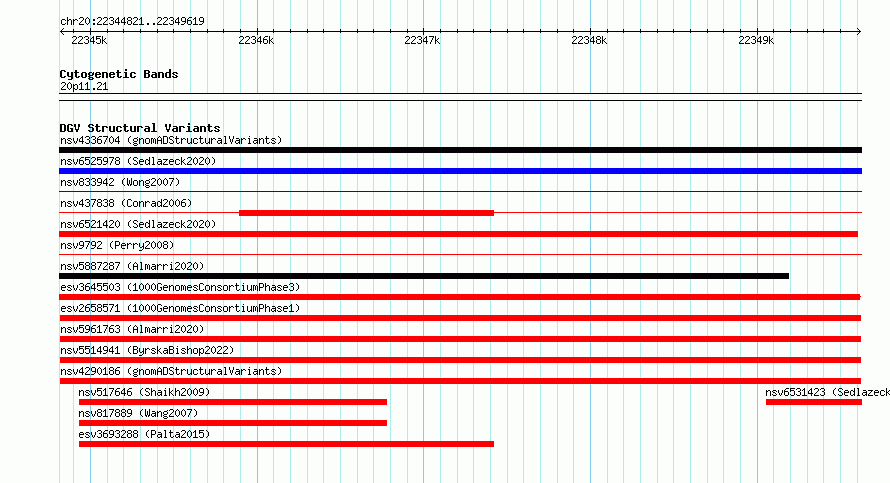This screenshot has width=890, height=483.
Task: Select the black nsv5887287 variant bar
Action: point(424,276)
